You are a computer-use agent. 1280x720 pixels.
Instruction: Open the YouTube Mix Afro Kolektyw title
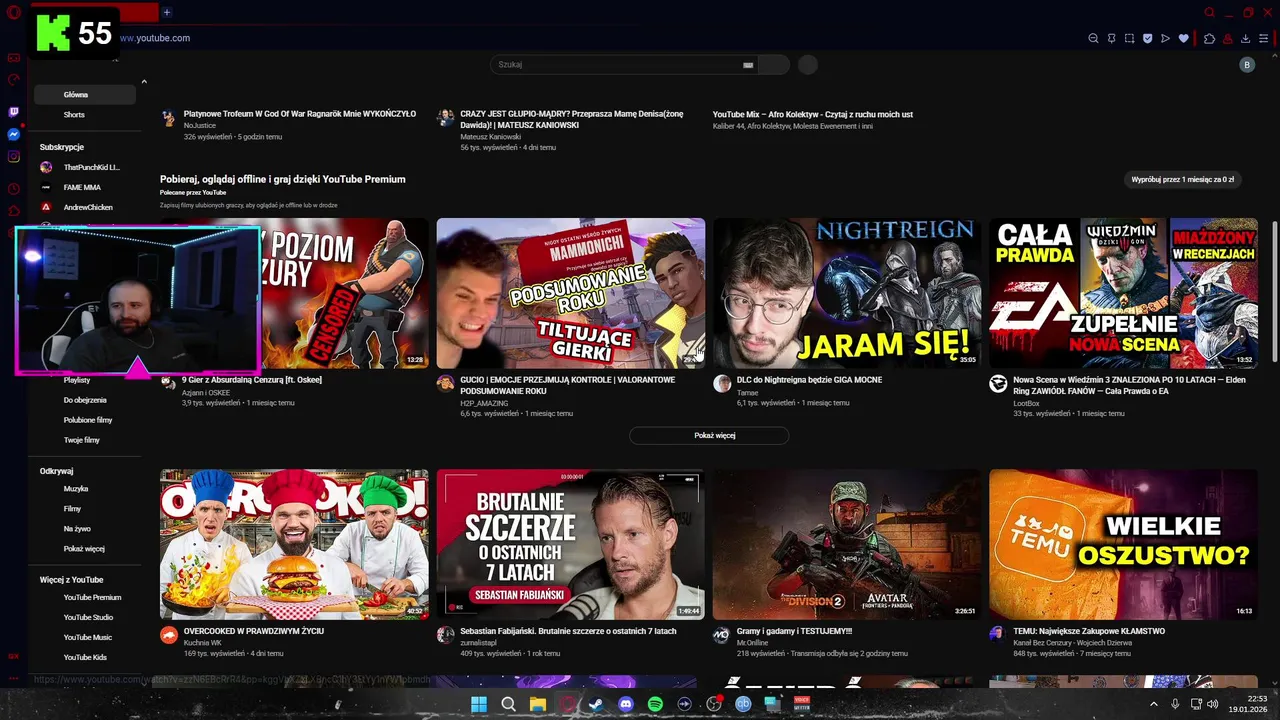[x=813, y=114]
